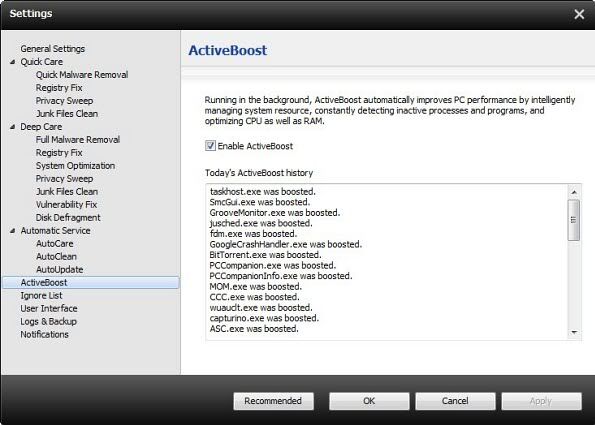This screenshot has height=425, width=595.
Task: Click the history list scroll down arrow
Action: [574, 332]
